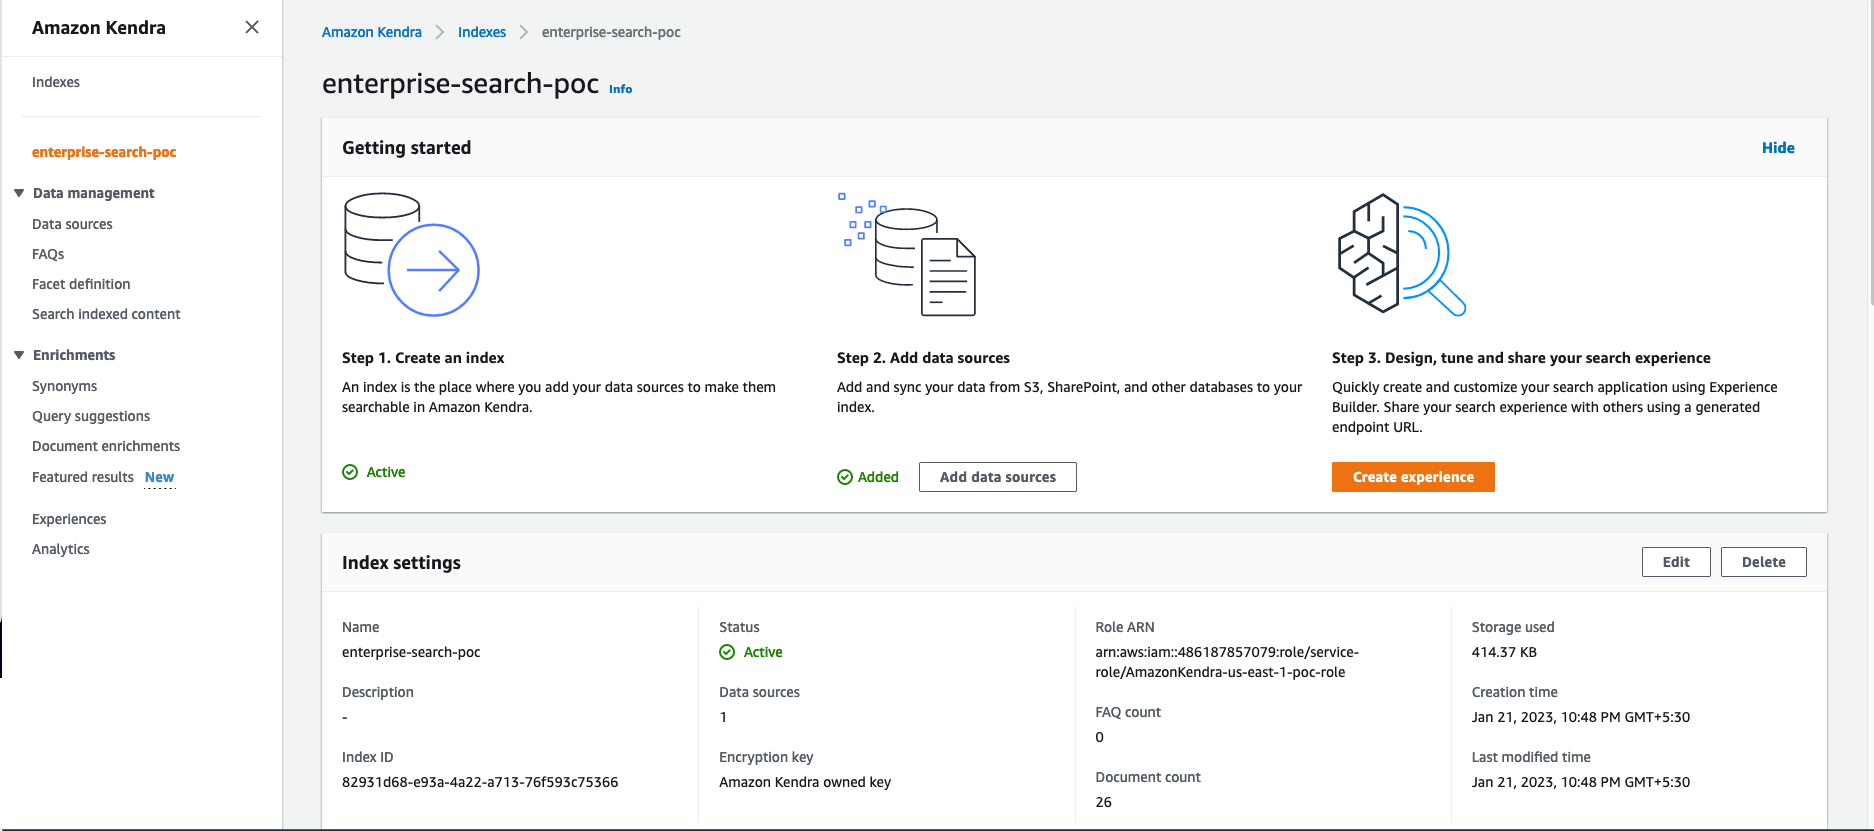1874x831 pixels.
Task: Open Synonyms under Enrichments
Action: tap(65, 386)
